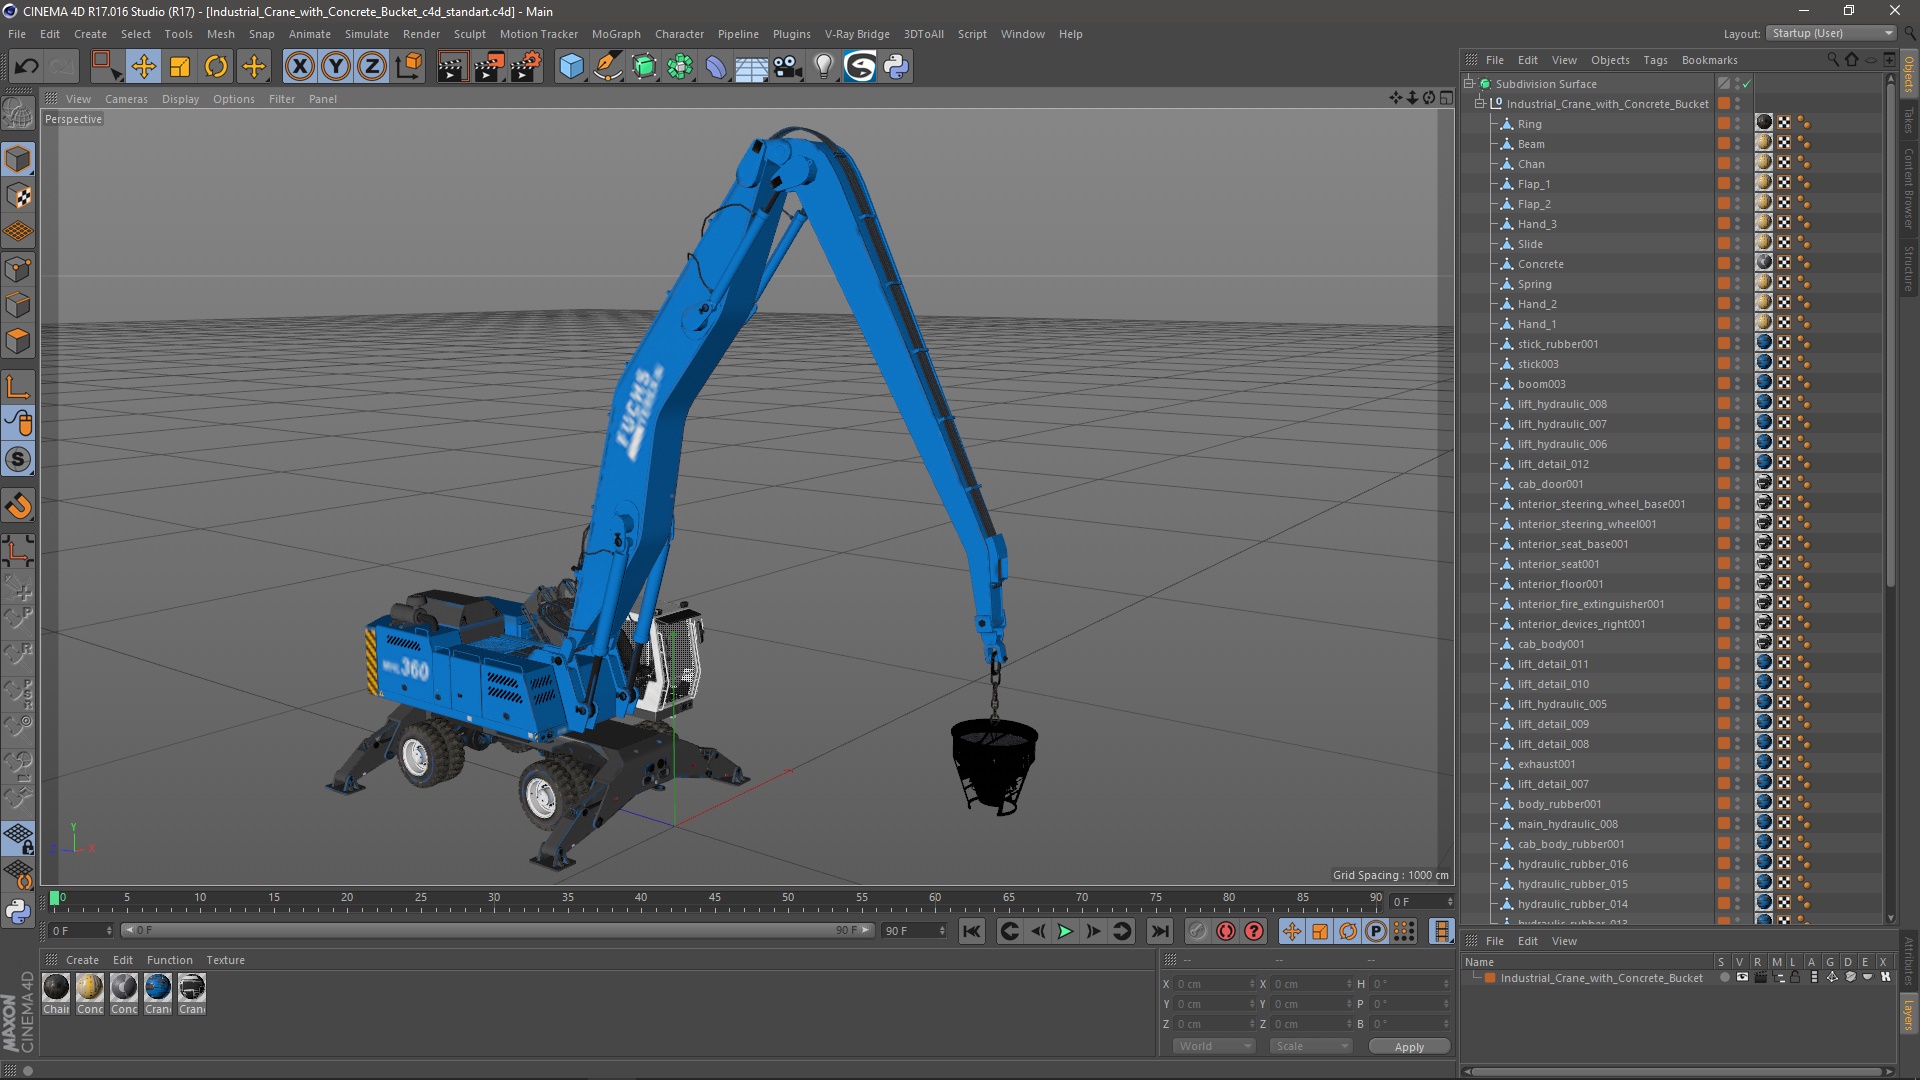This screenshot has height=1080, width=1920.
Task: Toggle visibility dots for Concrete object
Action: 1738,264
